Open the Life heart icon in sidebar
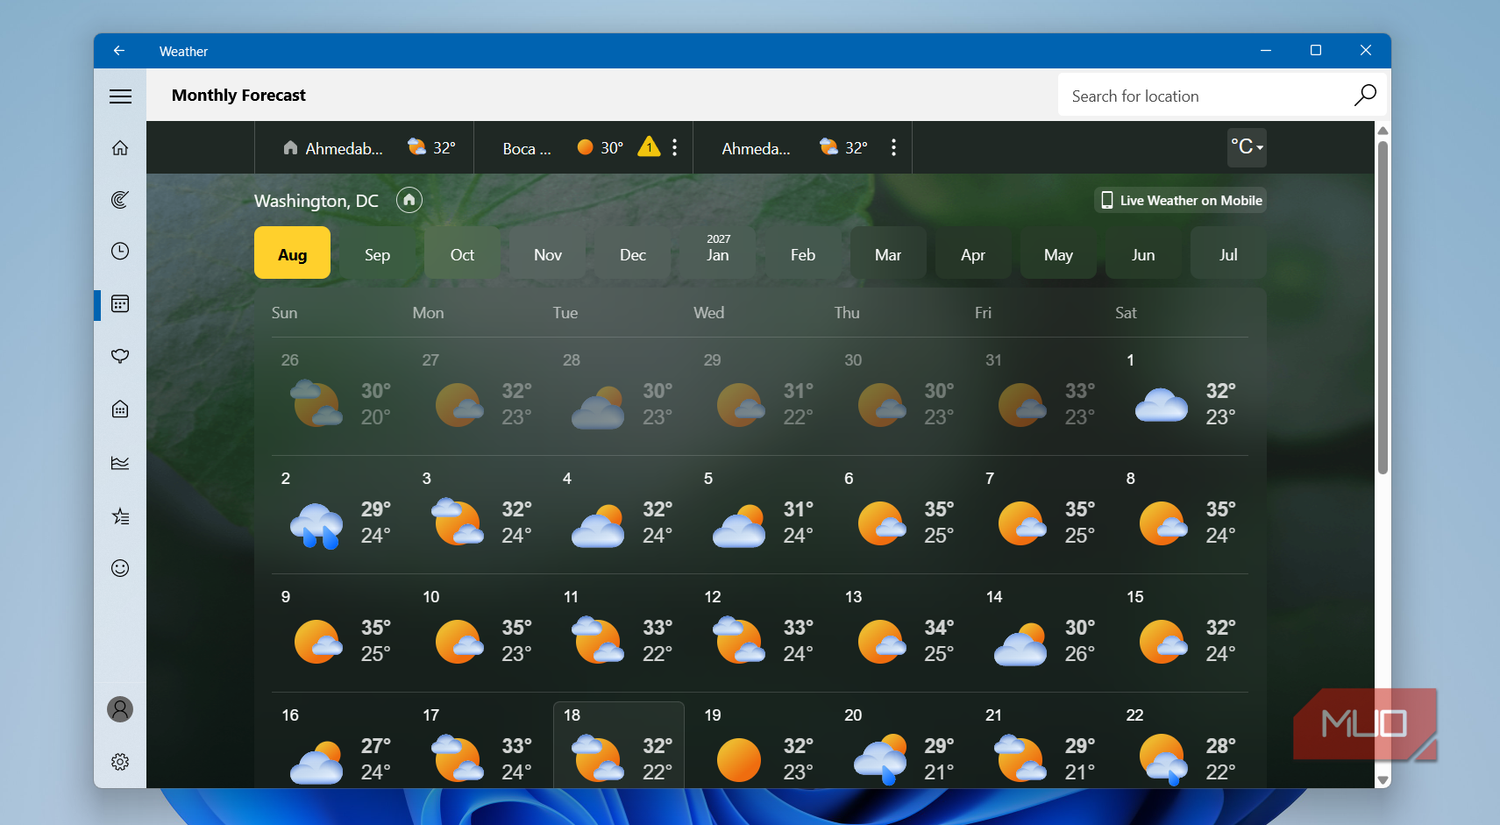1500x825 pixels. tap(120, 357)
